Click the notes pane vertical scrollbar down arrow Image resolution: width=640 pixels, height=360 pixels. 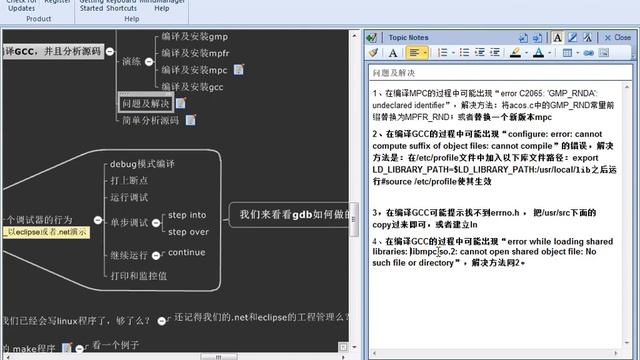(627, 342)
